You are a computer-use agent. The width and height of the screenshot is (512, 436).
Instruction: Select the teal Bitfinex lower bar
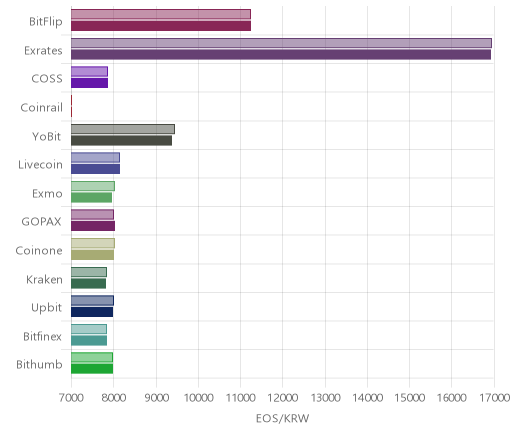[x=89, y=341]
